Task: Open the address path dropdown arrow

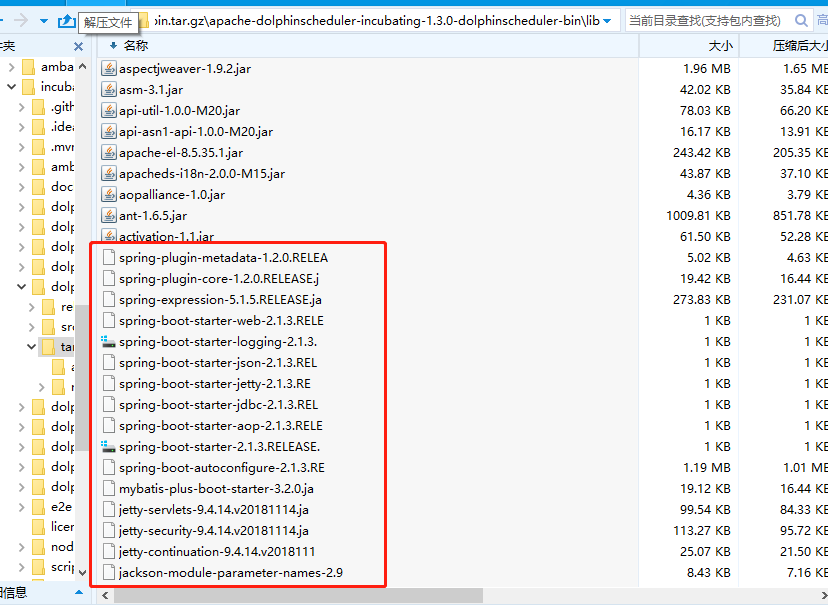Action: click(x=607, y=21)
